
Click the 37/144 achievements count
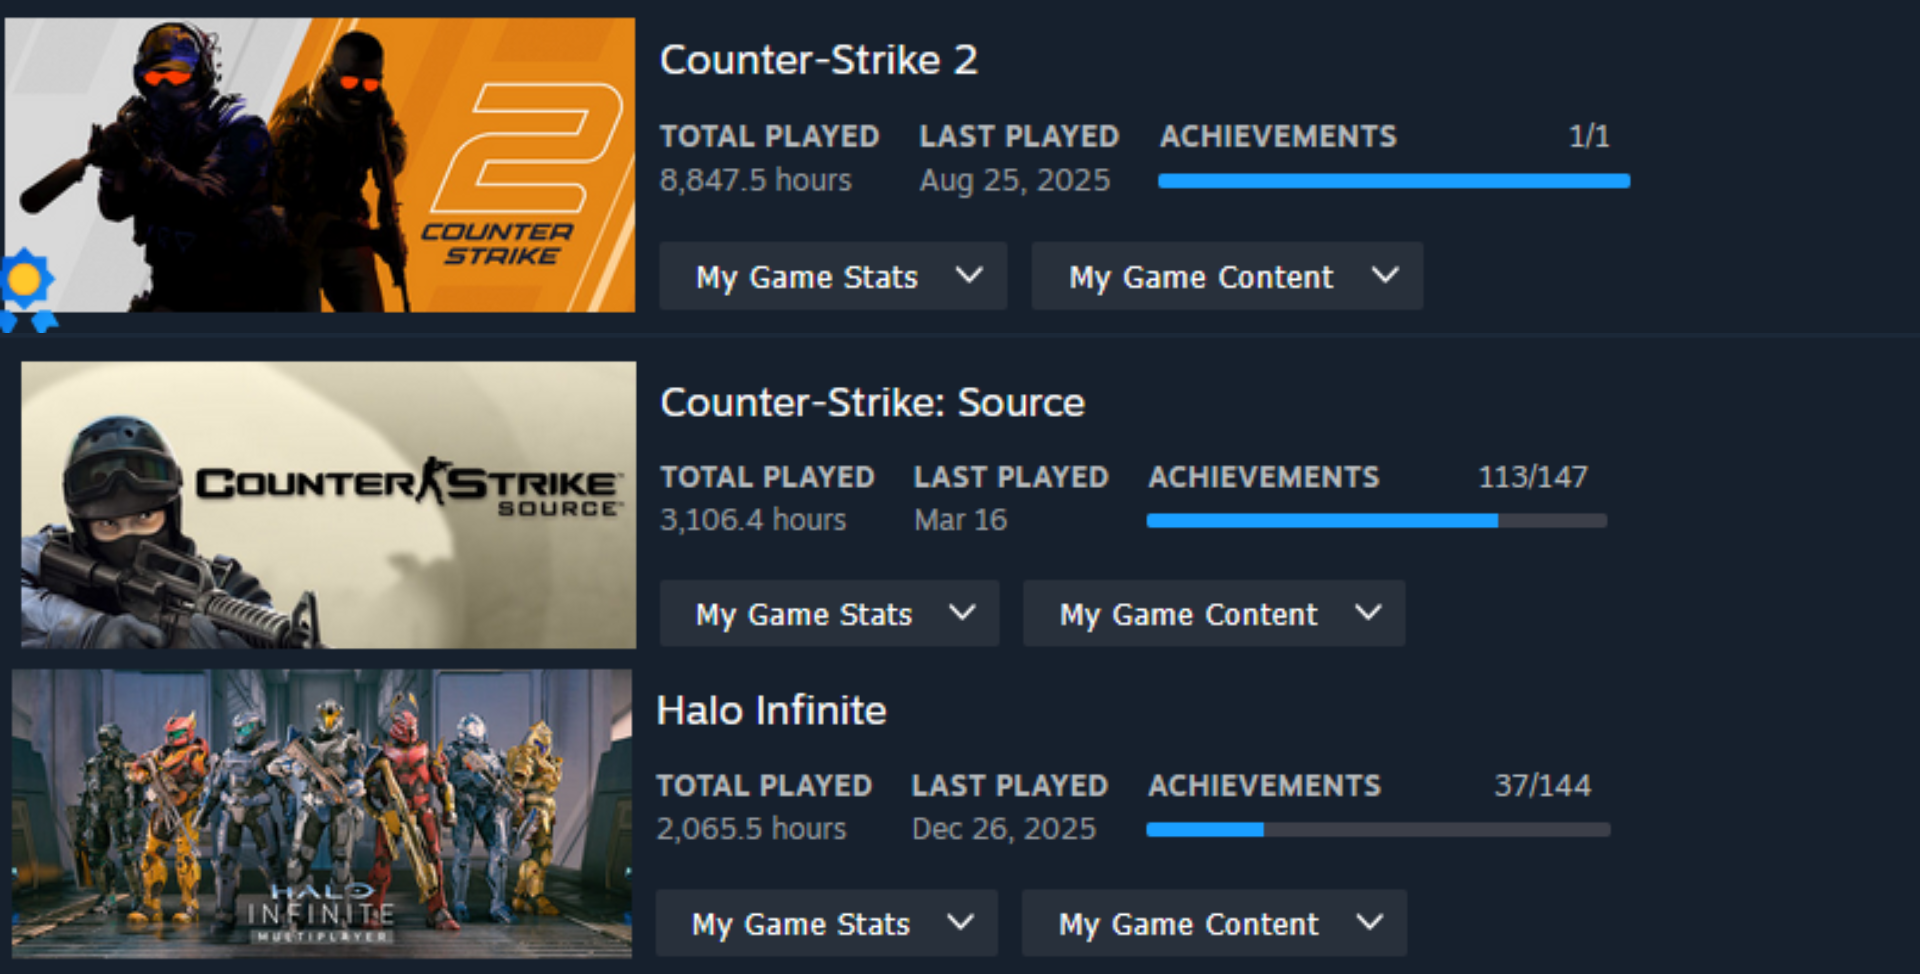point(1542,786)
